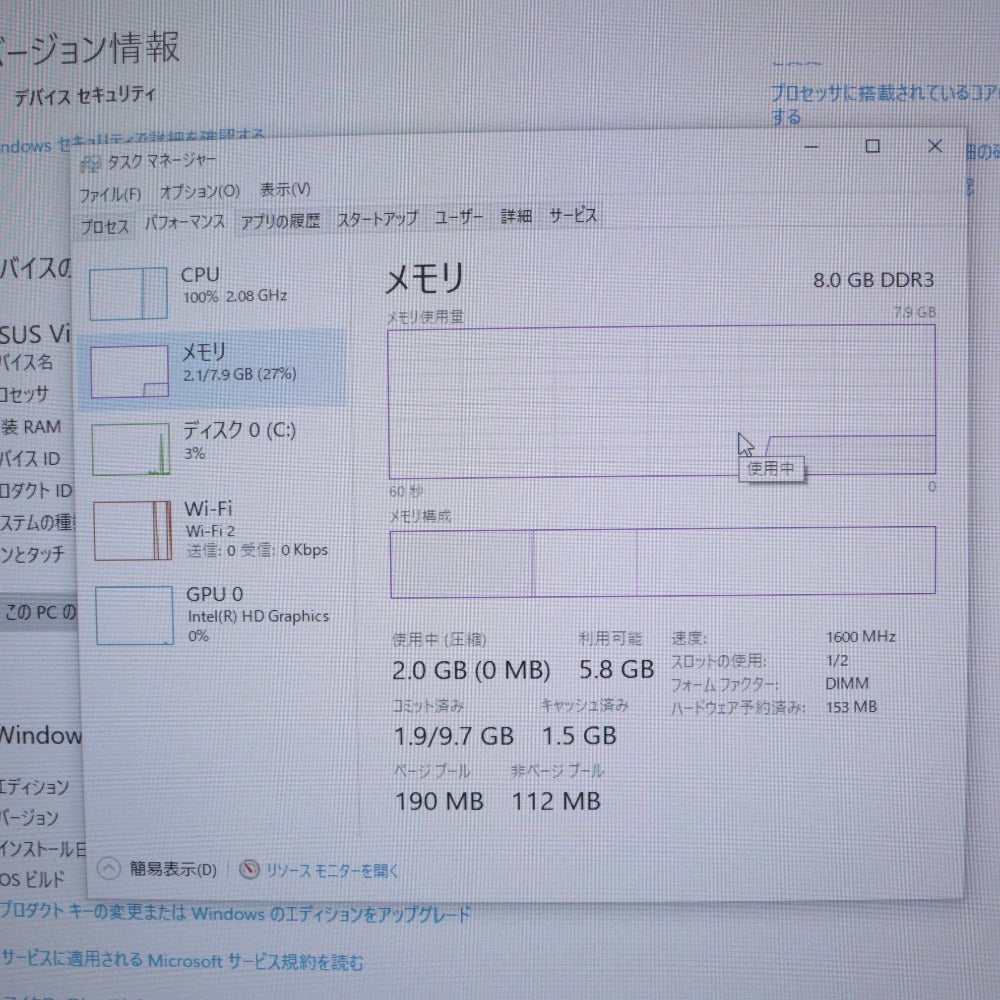Click the デバイス セキュリティ heading in Settings
1000x1000 pixels.
[84, 96]
